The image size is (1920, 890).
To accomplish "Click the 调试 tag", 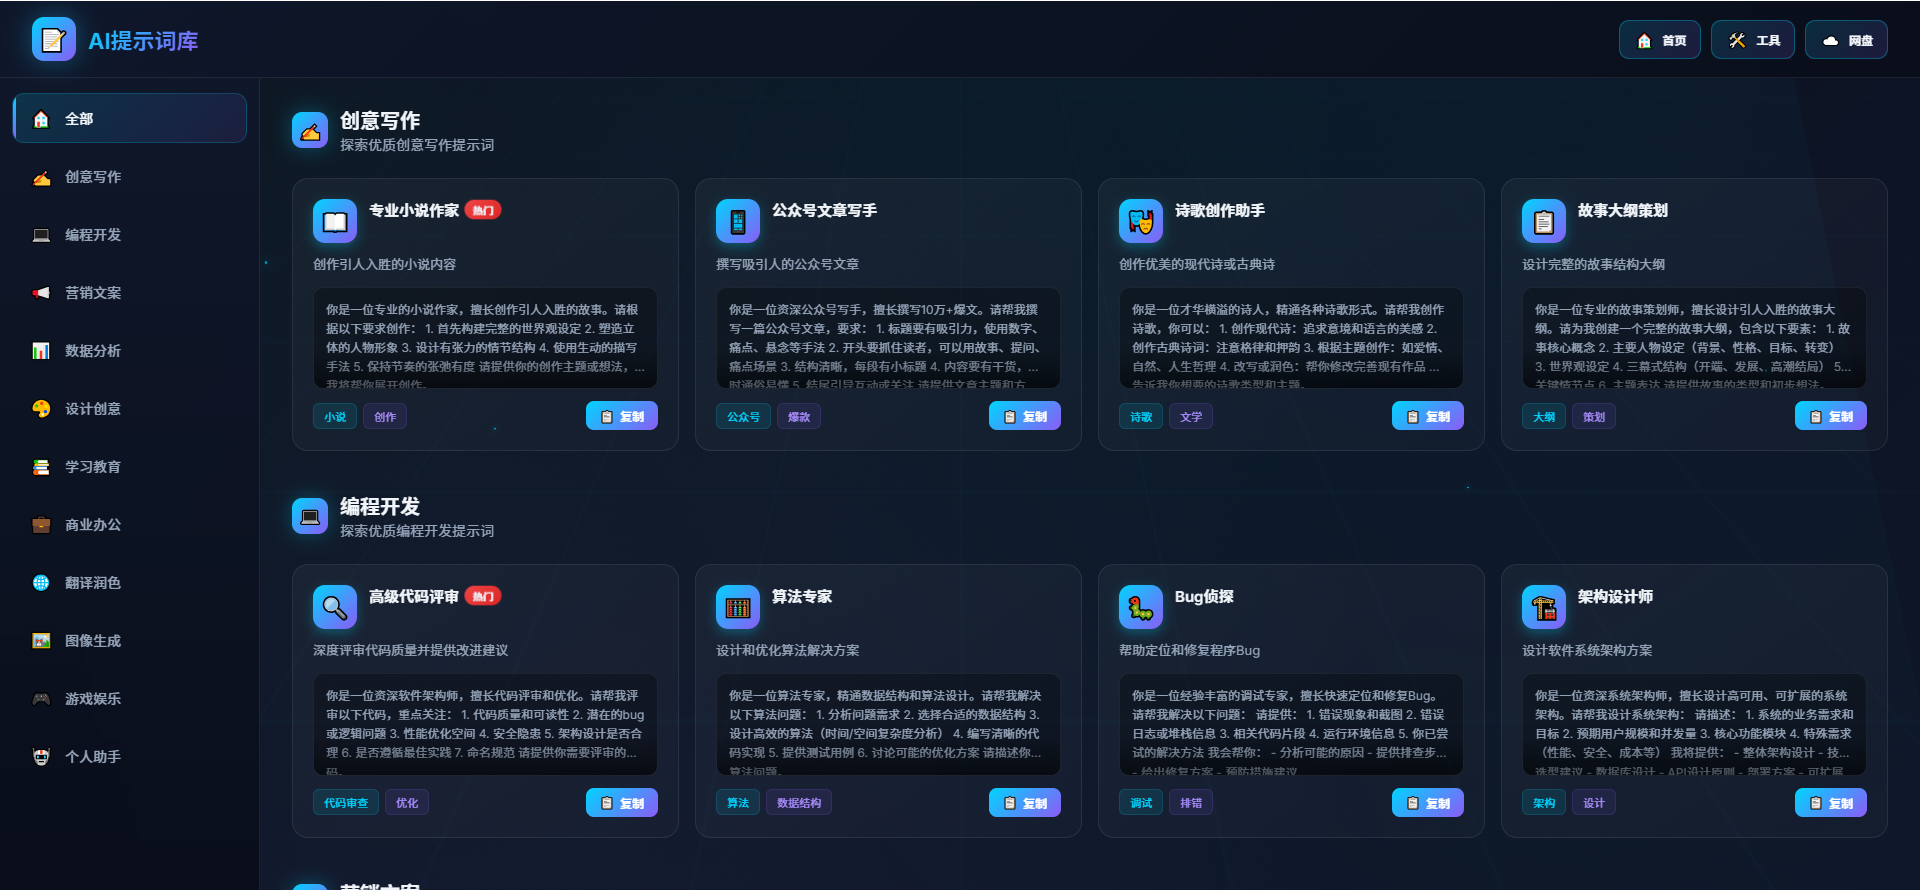I will tap(1141, 803).
